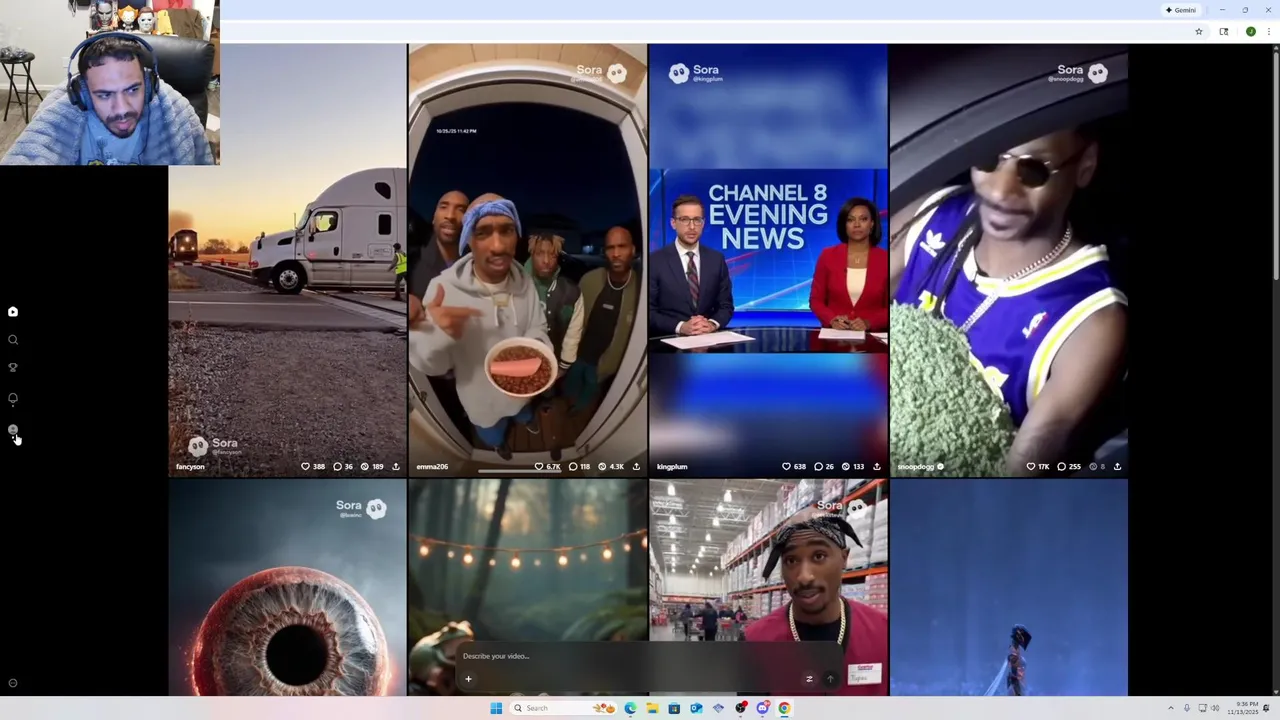Open Channel 8 Evening News video

coord(768,260)
